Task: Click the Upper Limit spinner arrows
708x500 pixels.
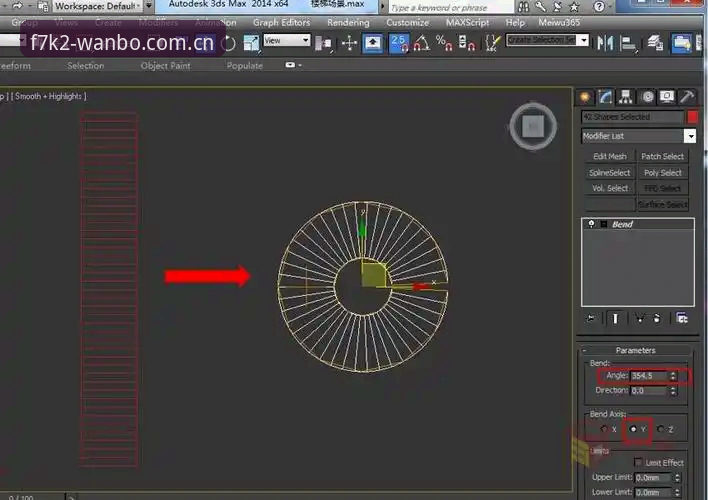Action: click(677, 477)
